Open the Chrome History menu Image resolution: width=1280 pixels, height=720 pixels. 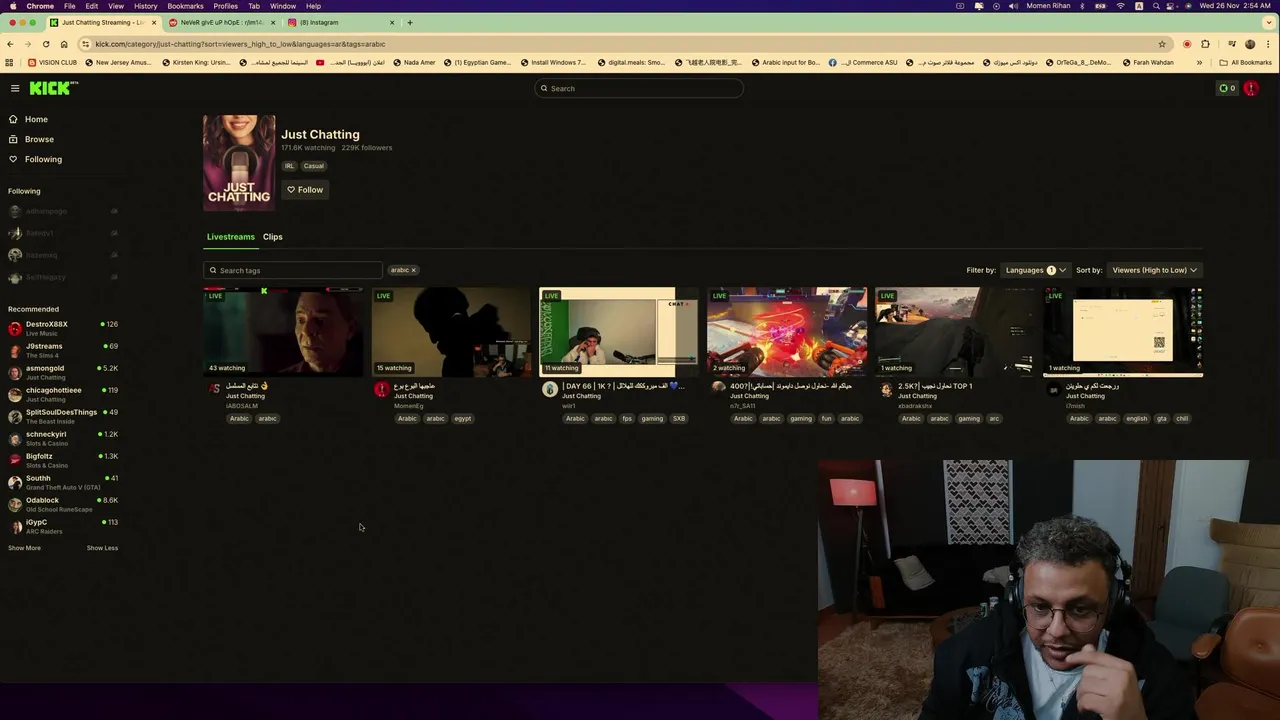146,6
